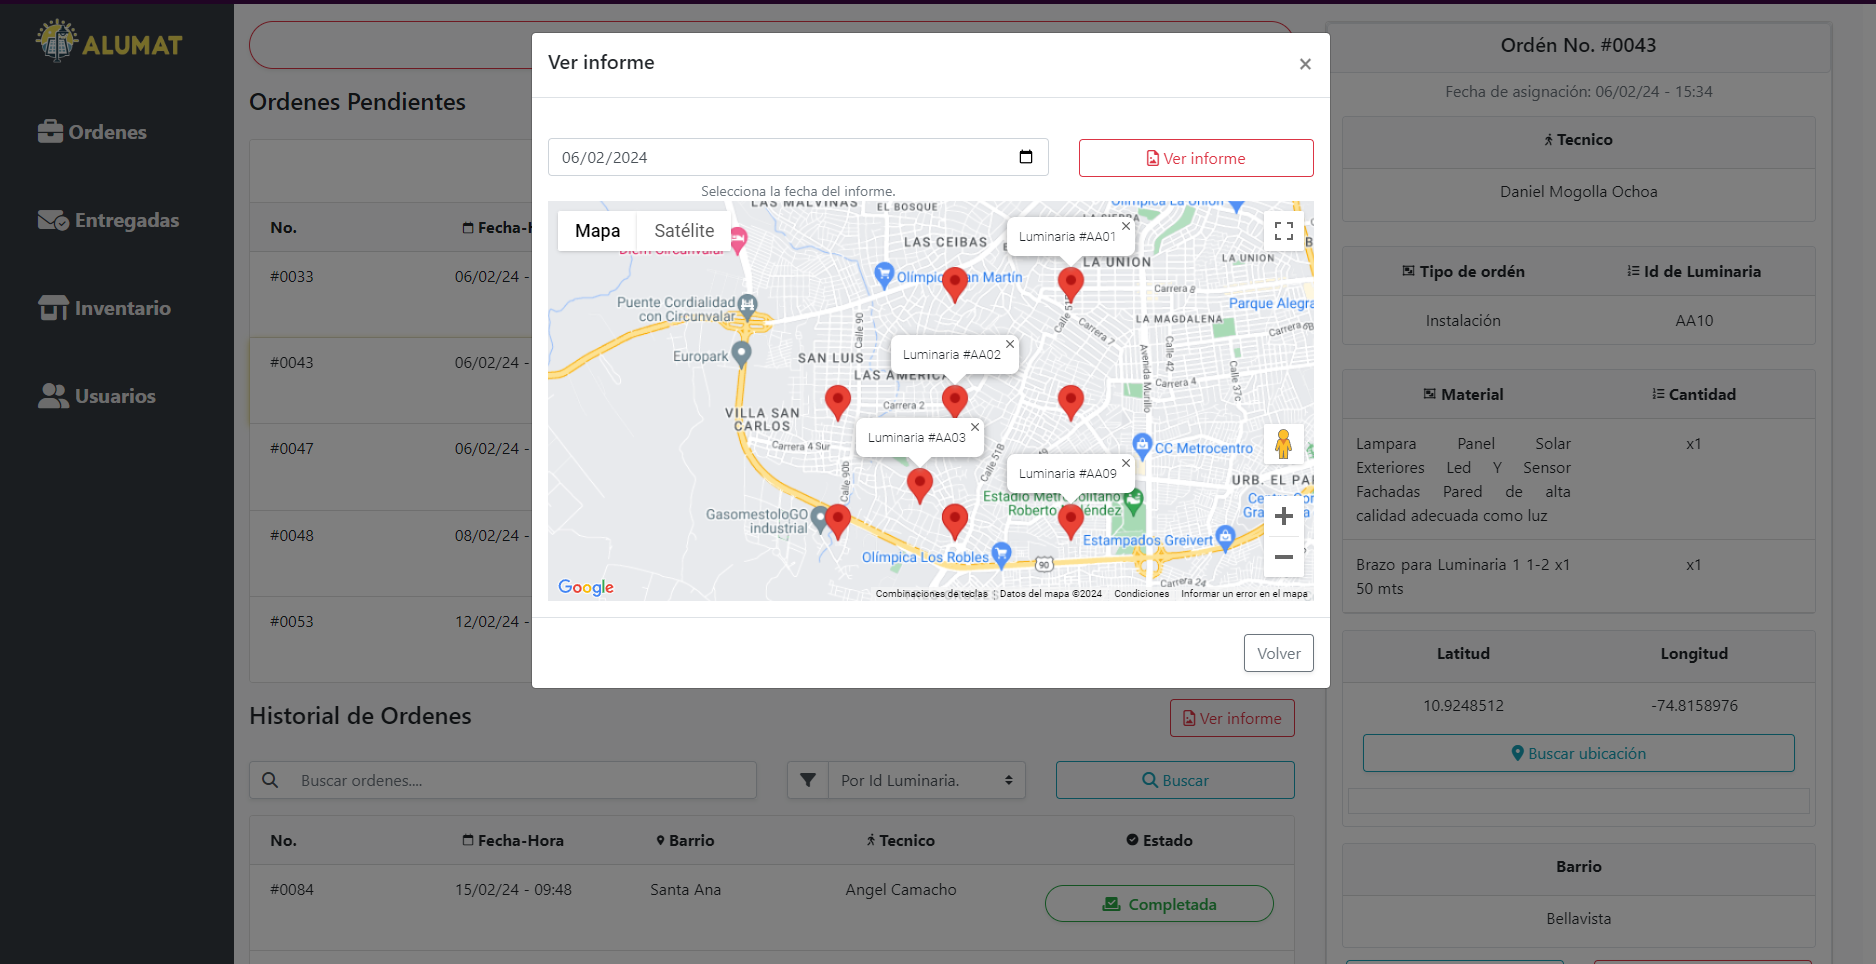
Task: Switch map to Mapa view
Action: click(597, 231)
